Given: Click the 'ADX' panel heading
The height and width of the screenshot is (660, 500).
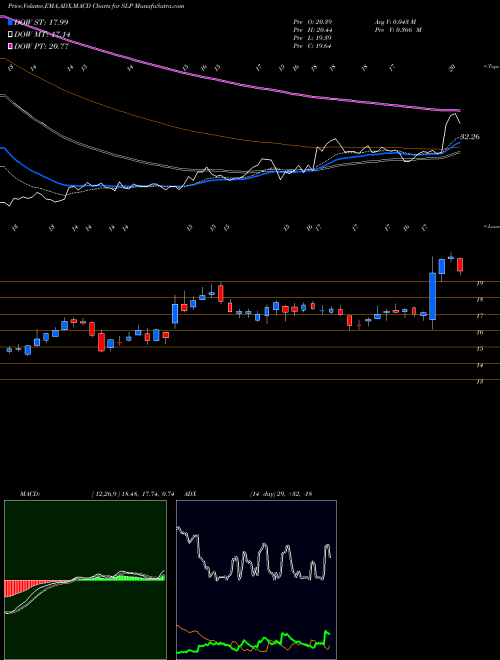Looking at the screenshot, I should click(191, 494).
